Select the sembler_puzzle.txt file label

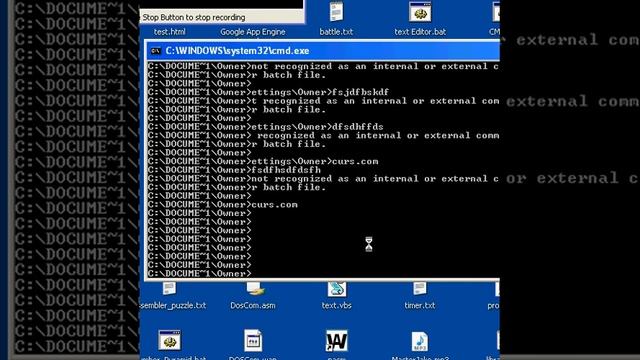(x=173, y=305)
